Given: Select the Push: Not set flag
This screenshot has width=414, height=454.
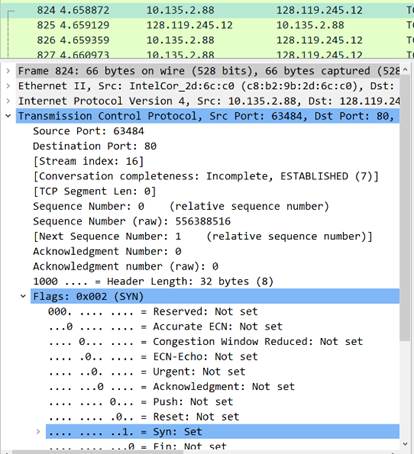Looking at the screenshot, I should (140, 402).
